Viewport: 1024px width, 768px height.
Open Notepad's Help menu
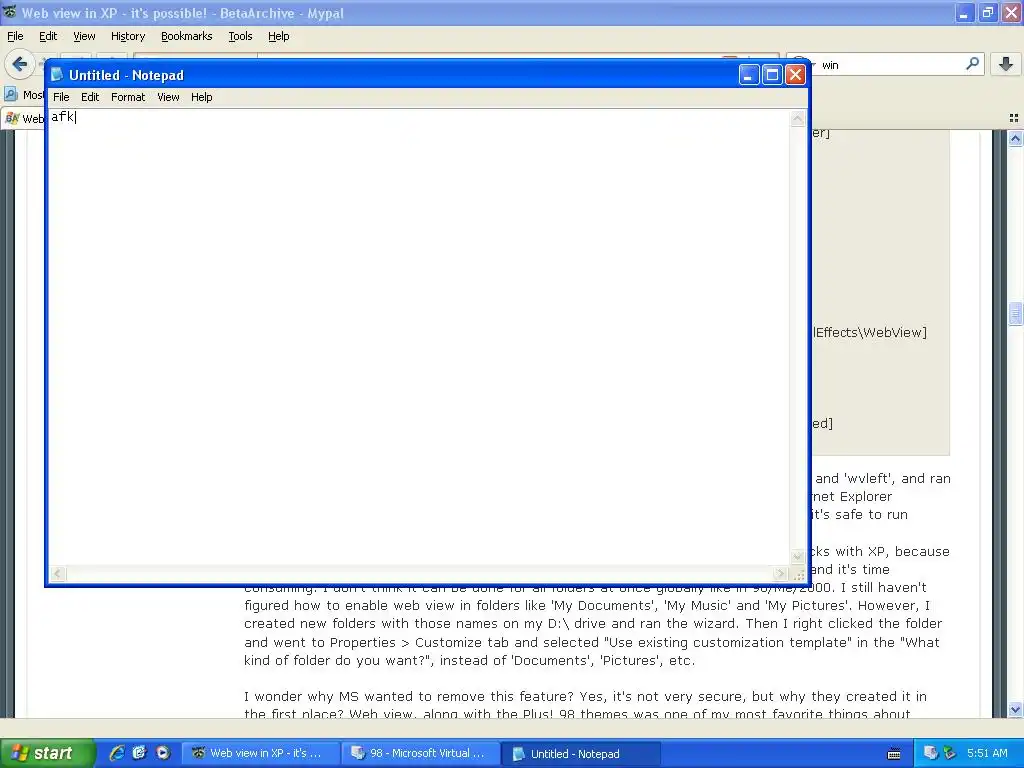201,97
